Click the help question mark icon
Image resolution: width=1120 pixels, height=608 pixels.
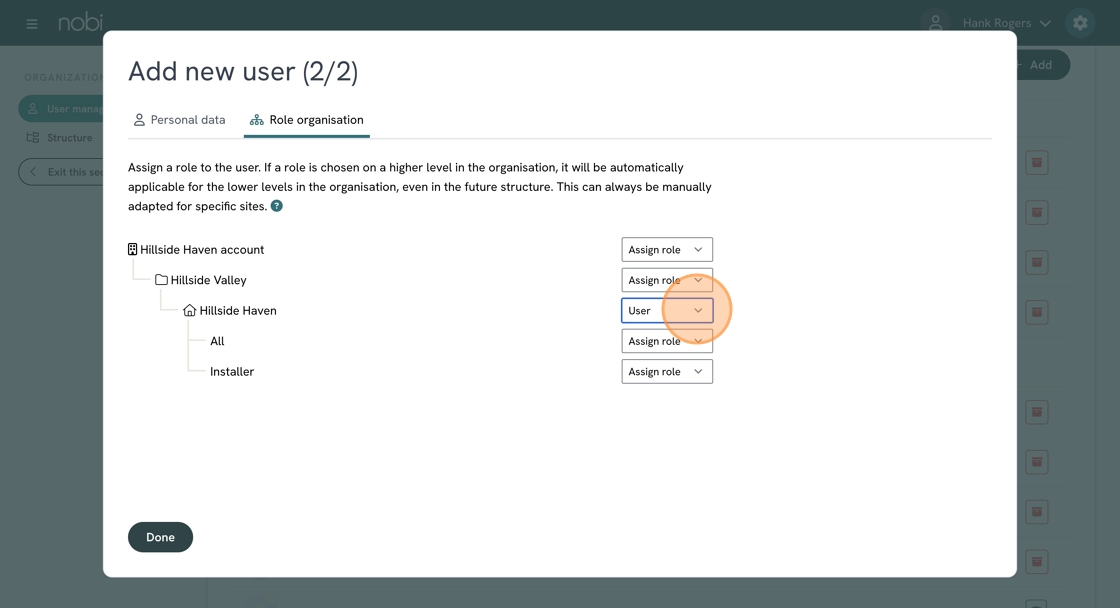point(277,206)
